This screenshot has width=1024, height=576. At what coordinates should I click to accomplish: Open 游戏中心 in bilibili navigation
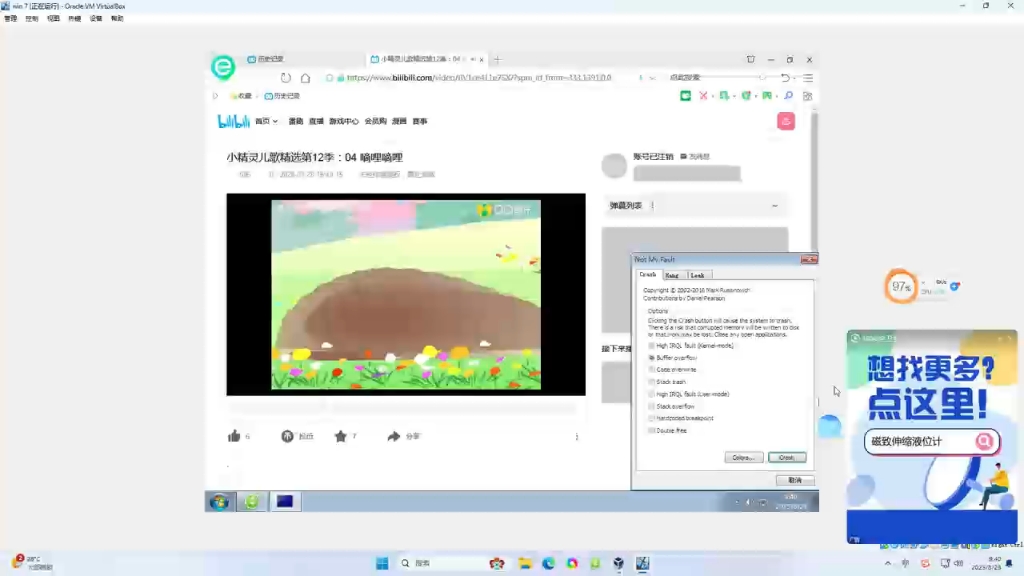pyautogui.click(x=344, y=121)
